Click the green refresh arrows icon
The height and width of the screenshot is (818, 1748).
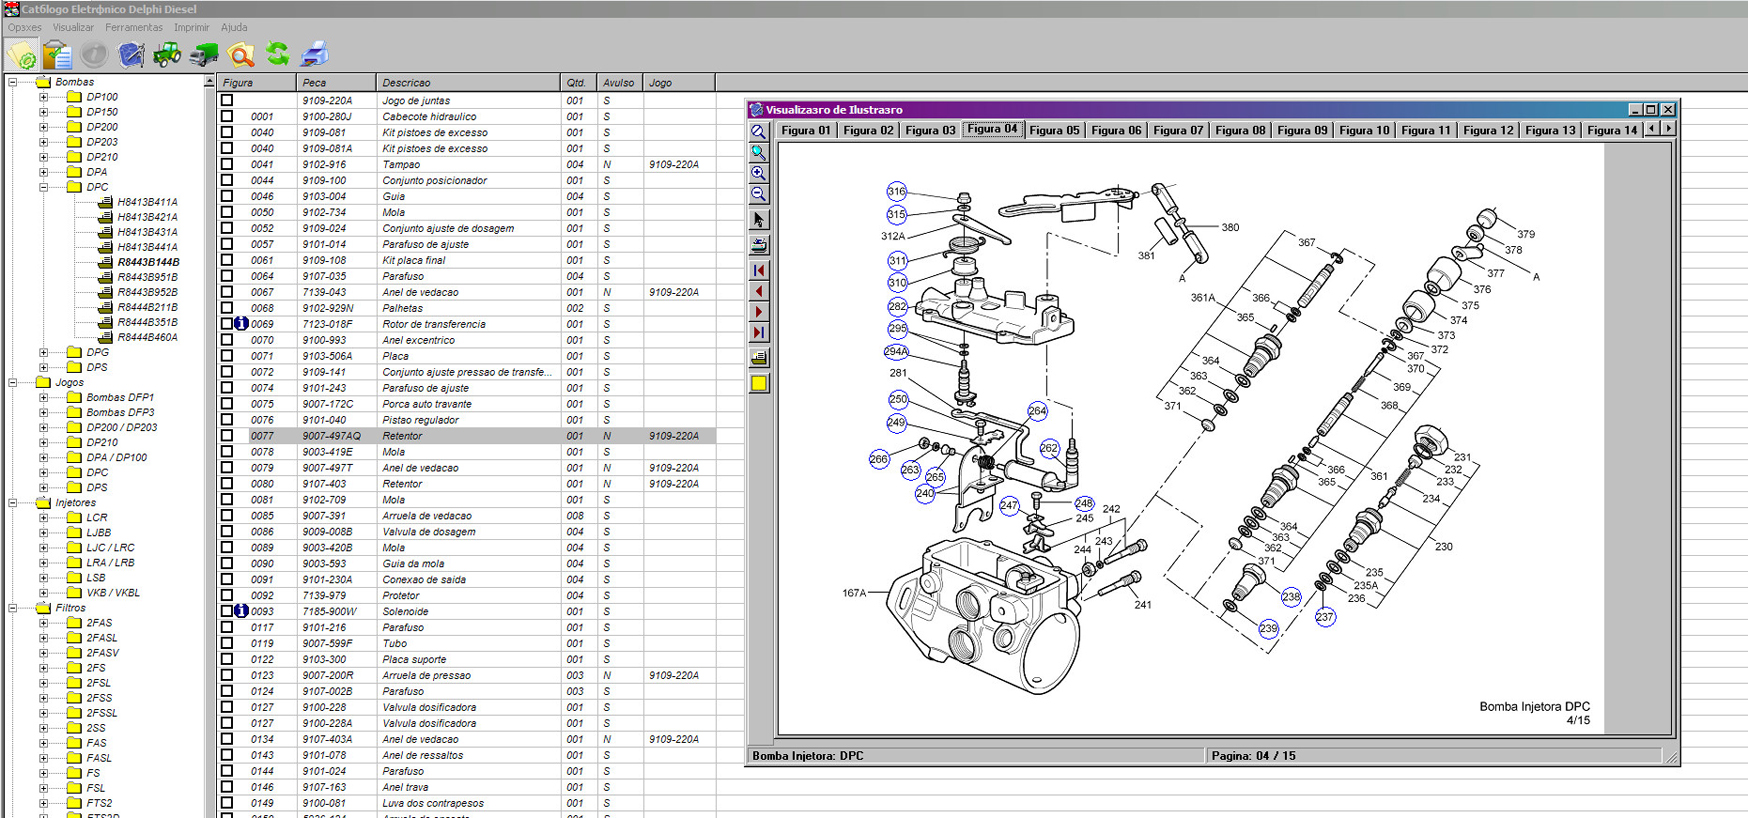[x=278, y=54]
